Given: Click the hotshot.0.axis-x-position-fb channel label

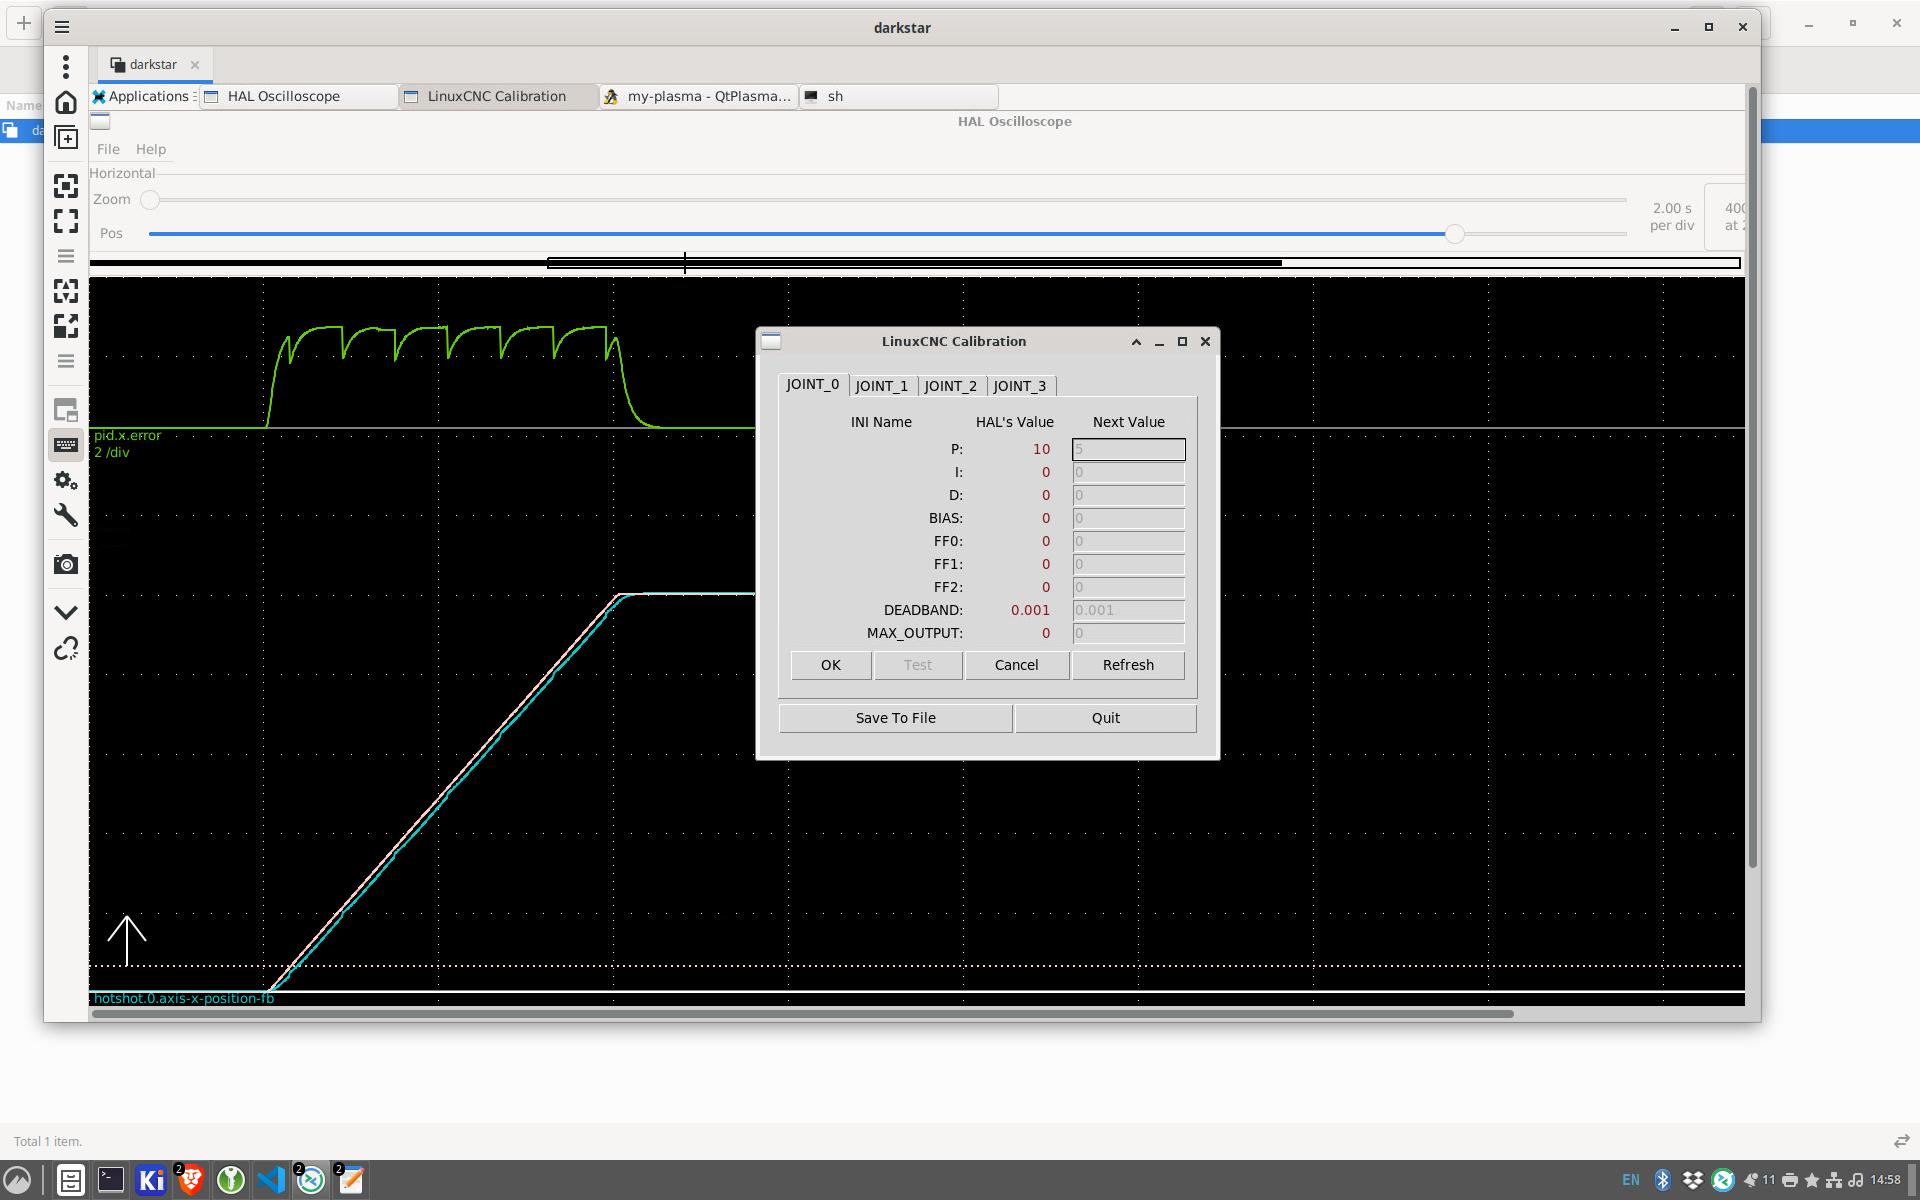Looking at the screenshot, I should (x=184, y=998).
